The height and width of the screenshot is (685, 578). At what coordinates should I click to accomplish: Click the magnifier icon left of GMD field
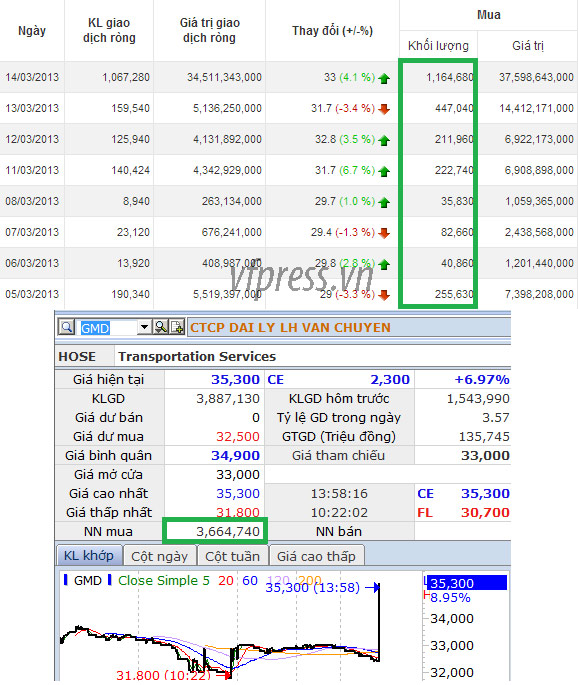66,327
